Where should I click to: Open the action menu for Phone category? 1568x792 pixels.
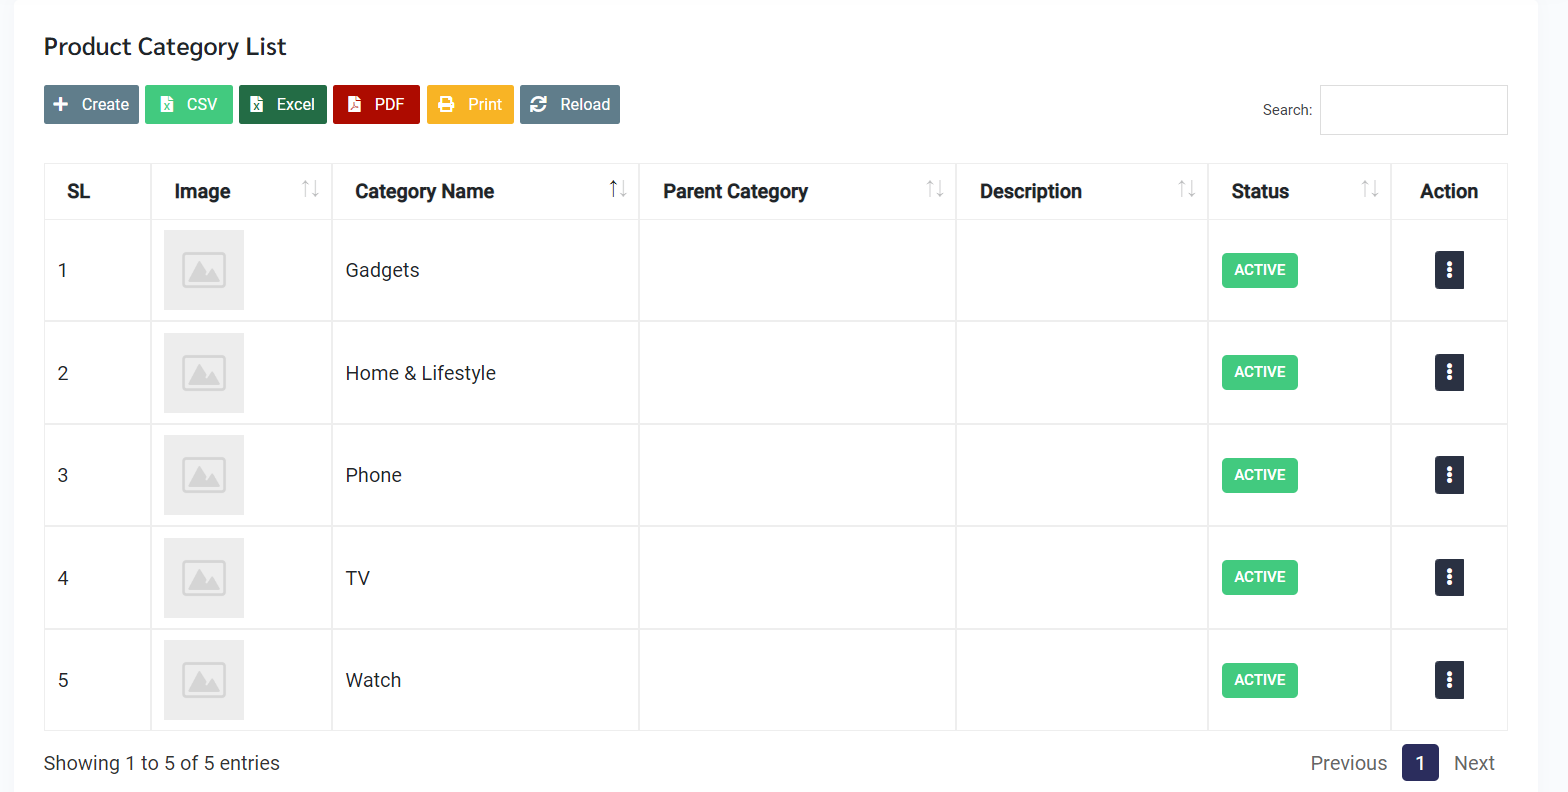pyautogui.click(x=1449, y=475)
